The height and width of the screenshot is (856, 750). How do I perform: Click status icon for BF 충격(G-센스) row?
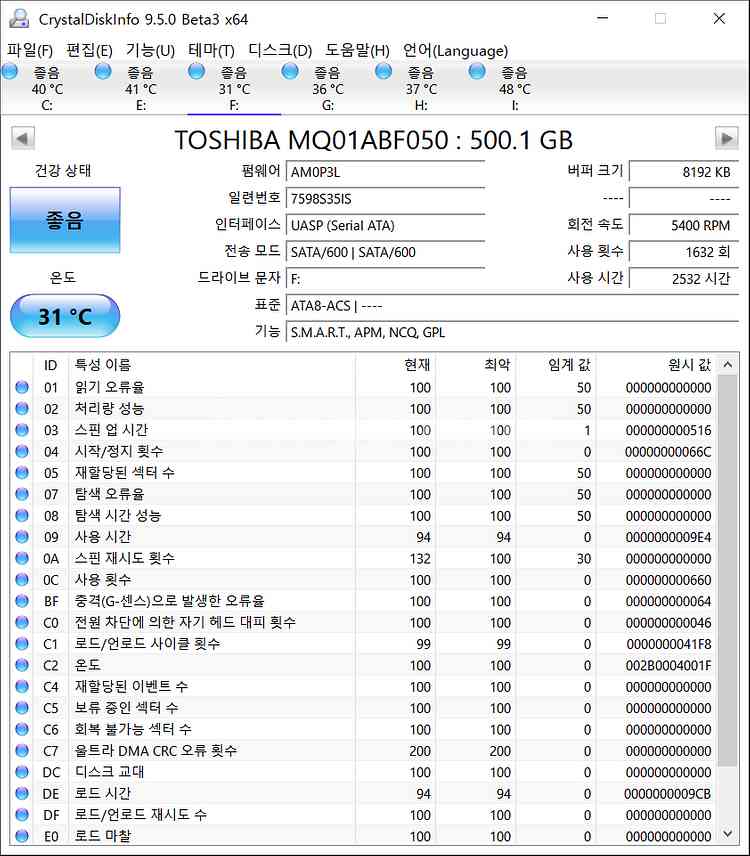22,601
